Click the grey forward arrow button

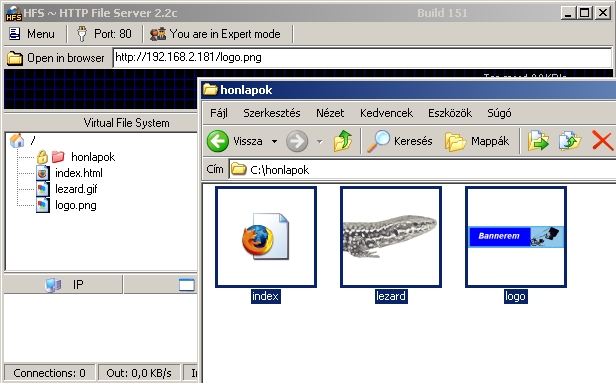point(297,141)
